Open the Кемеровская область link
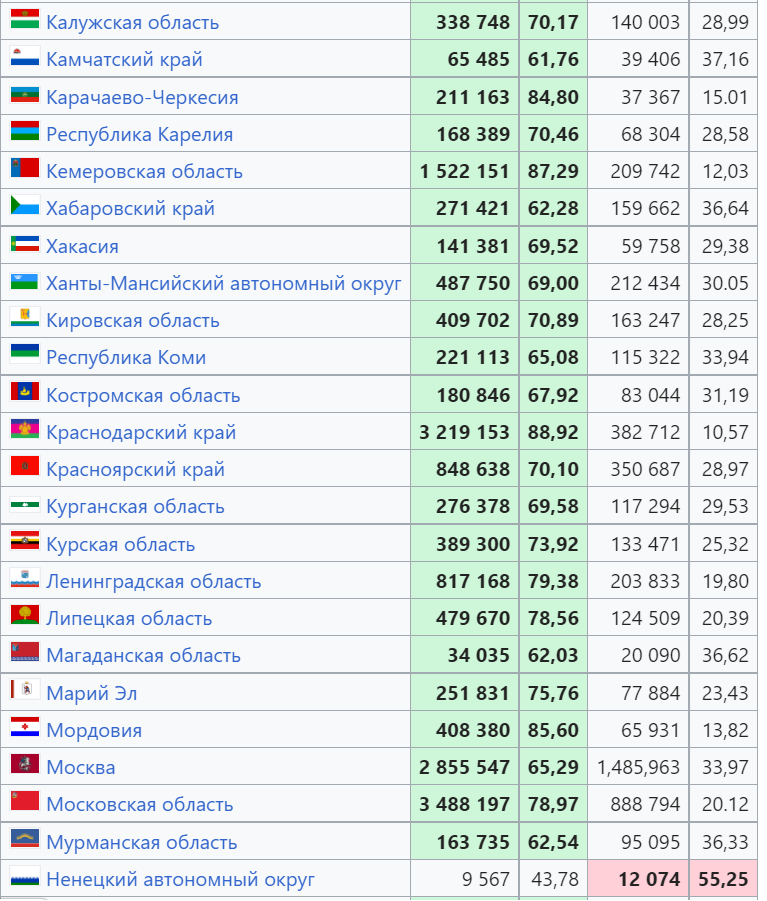Screen dimensions: 767x901 tap(144, 171)
